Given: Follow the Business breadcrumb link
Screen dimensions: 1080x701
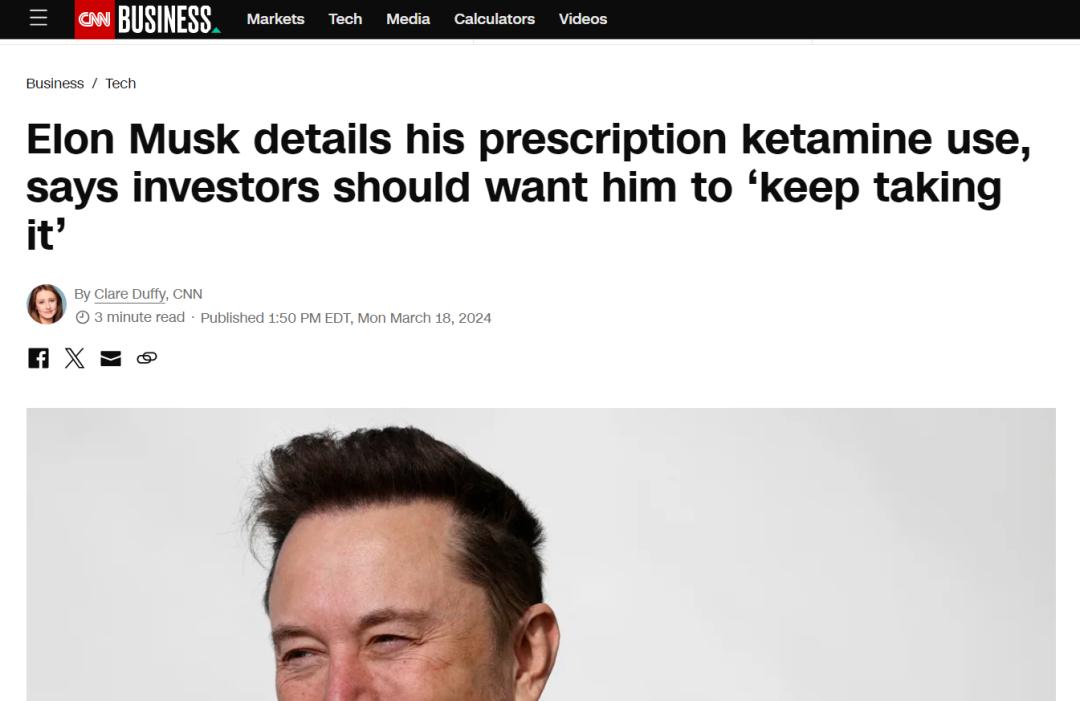Looking at the screenshot, I should [x=55, y=83].
